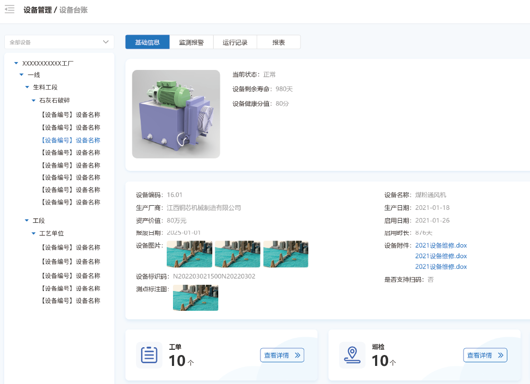
Task: Go to 设备管理 in the breadcrumb
Action: (38, 10)
